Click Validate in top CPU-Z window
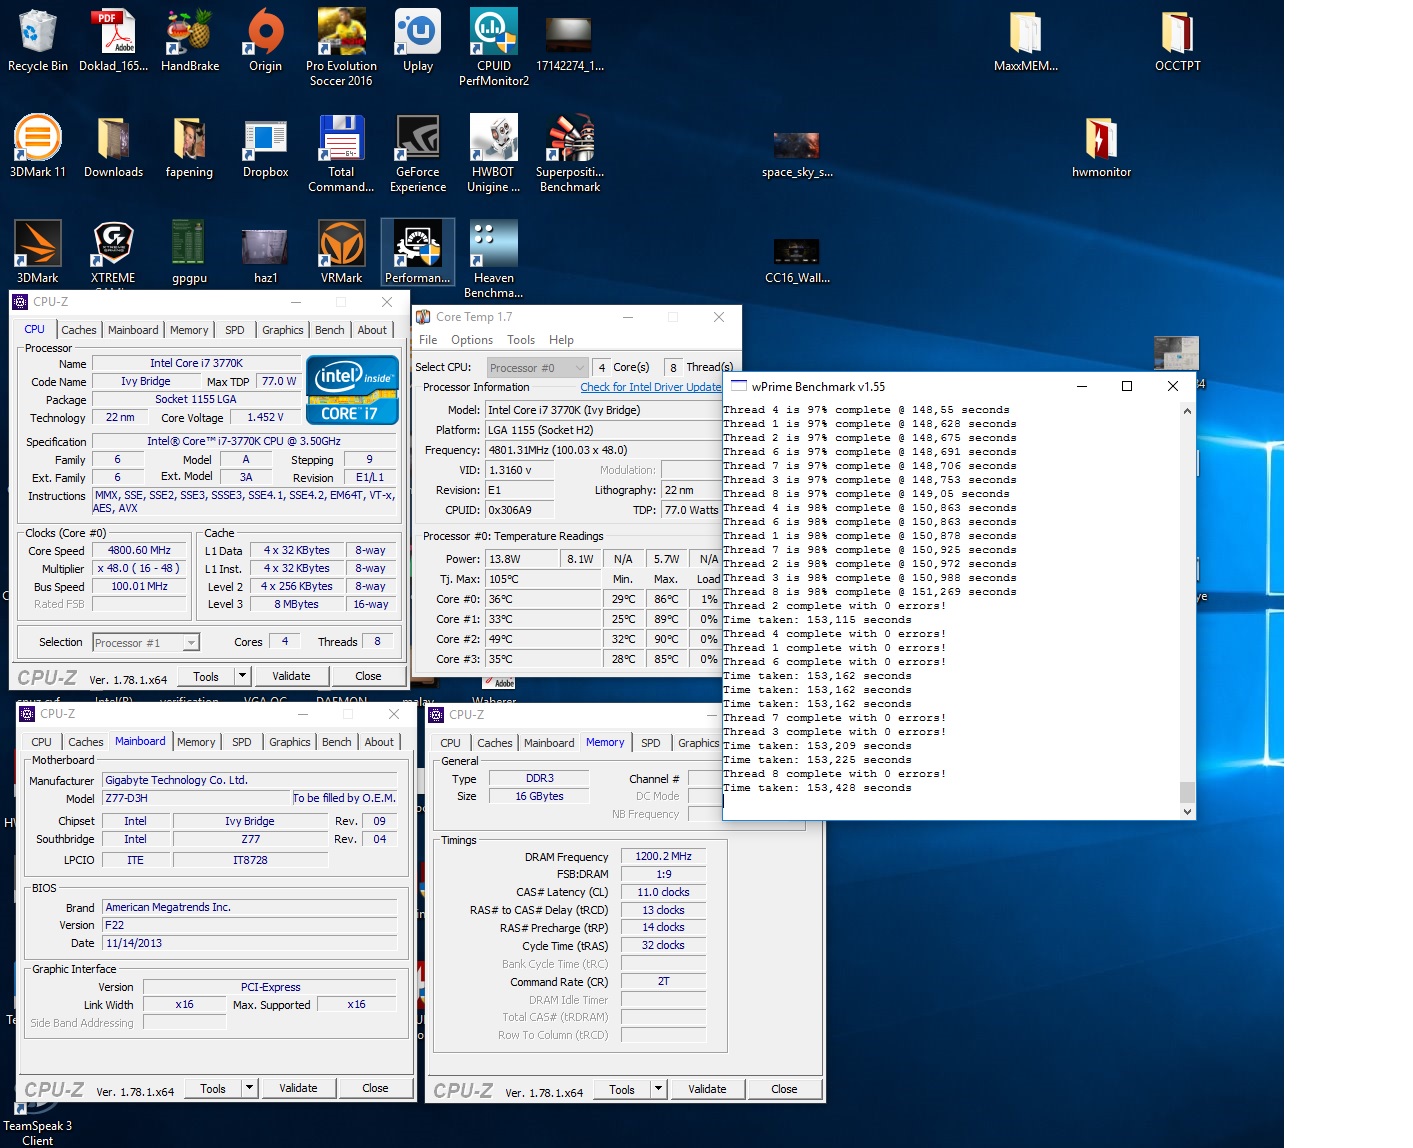Viewport: 1413px width, 1148px height. point(291,676)
